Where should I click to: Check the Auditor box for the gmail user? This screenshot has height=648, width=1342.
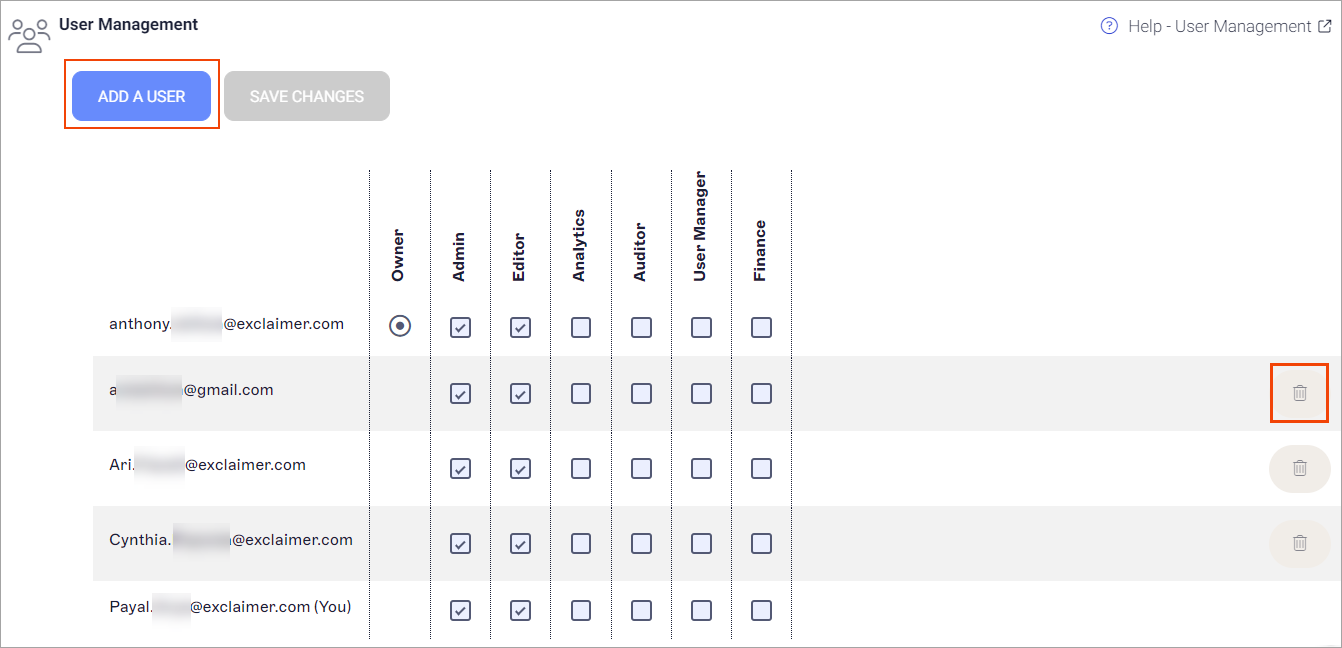coord(641,393)
